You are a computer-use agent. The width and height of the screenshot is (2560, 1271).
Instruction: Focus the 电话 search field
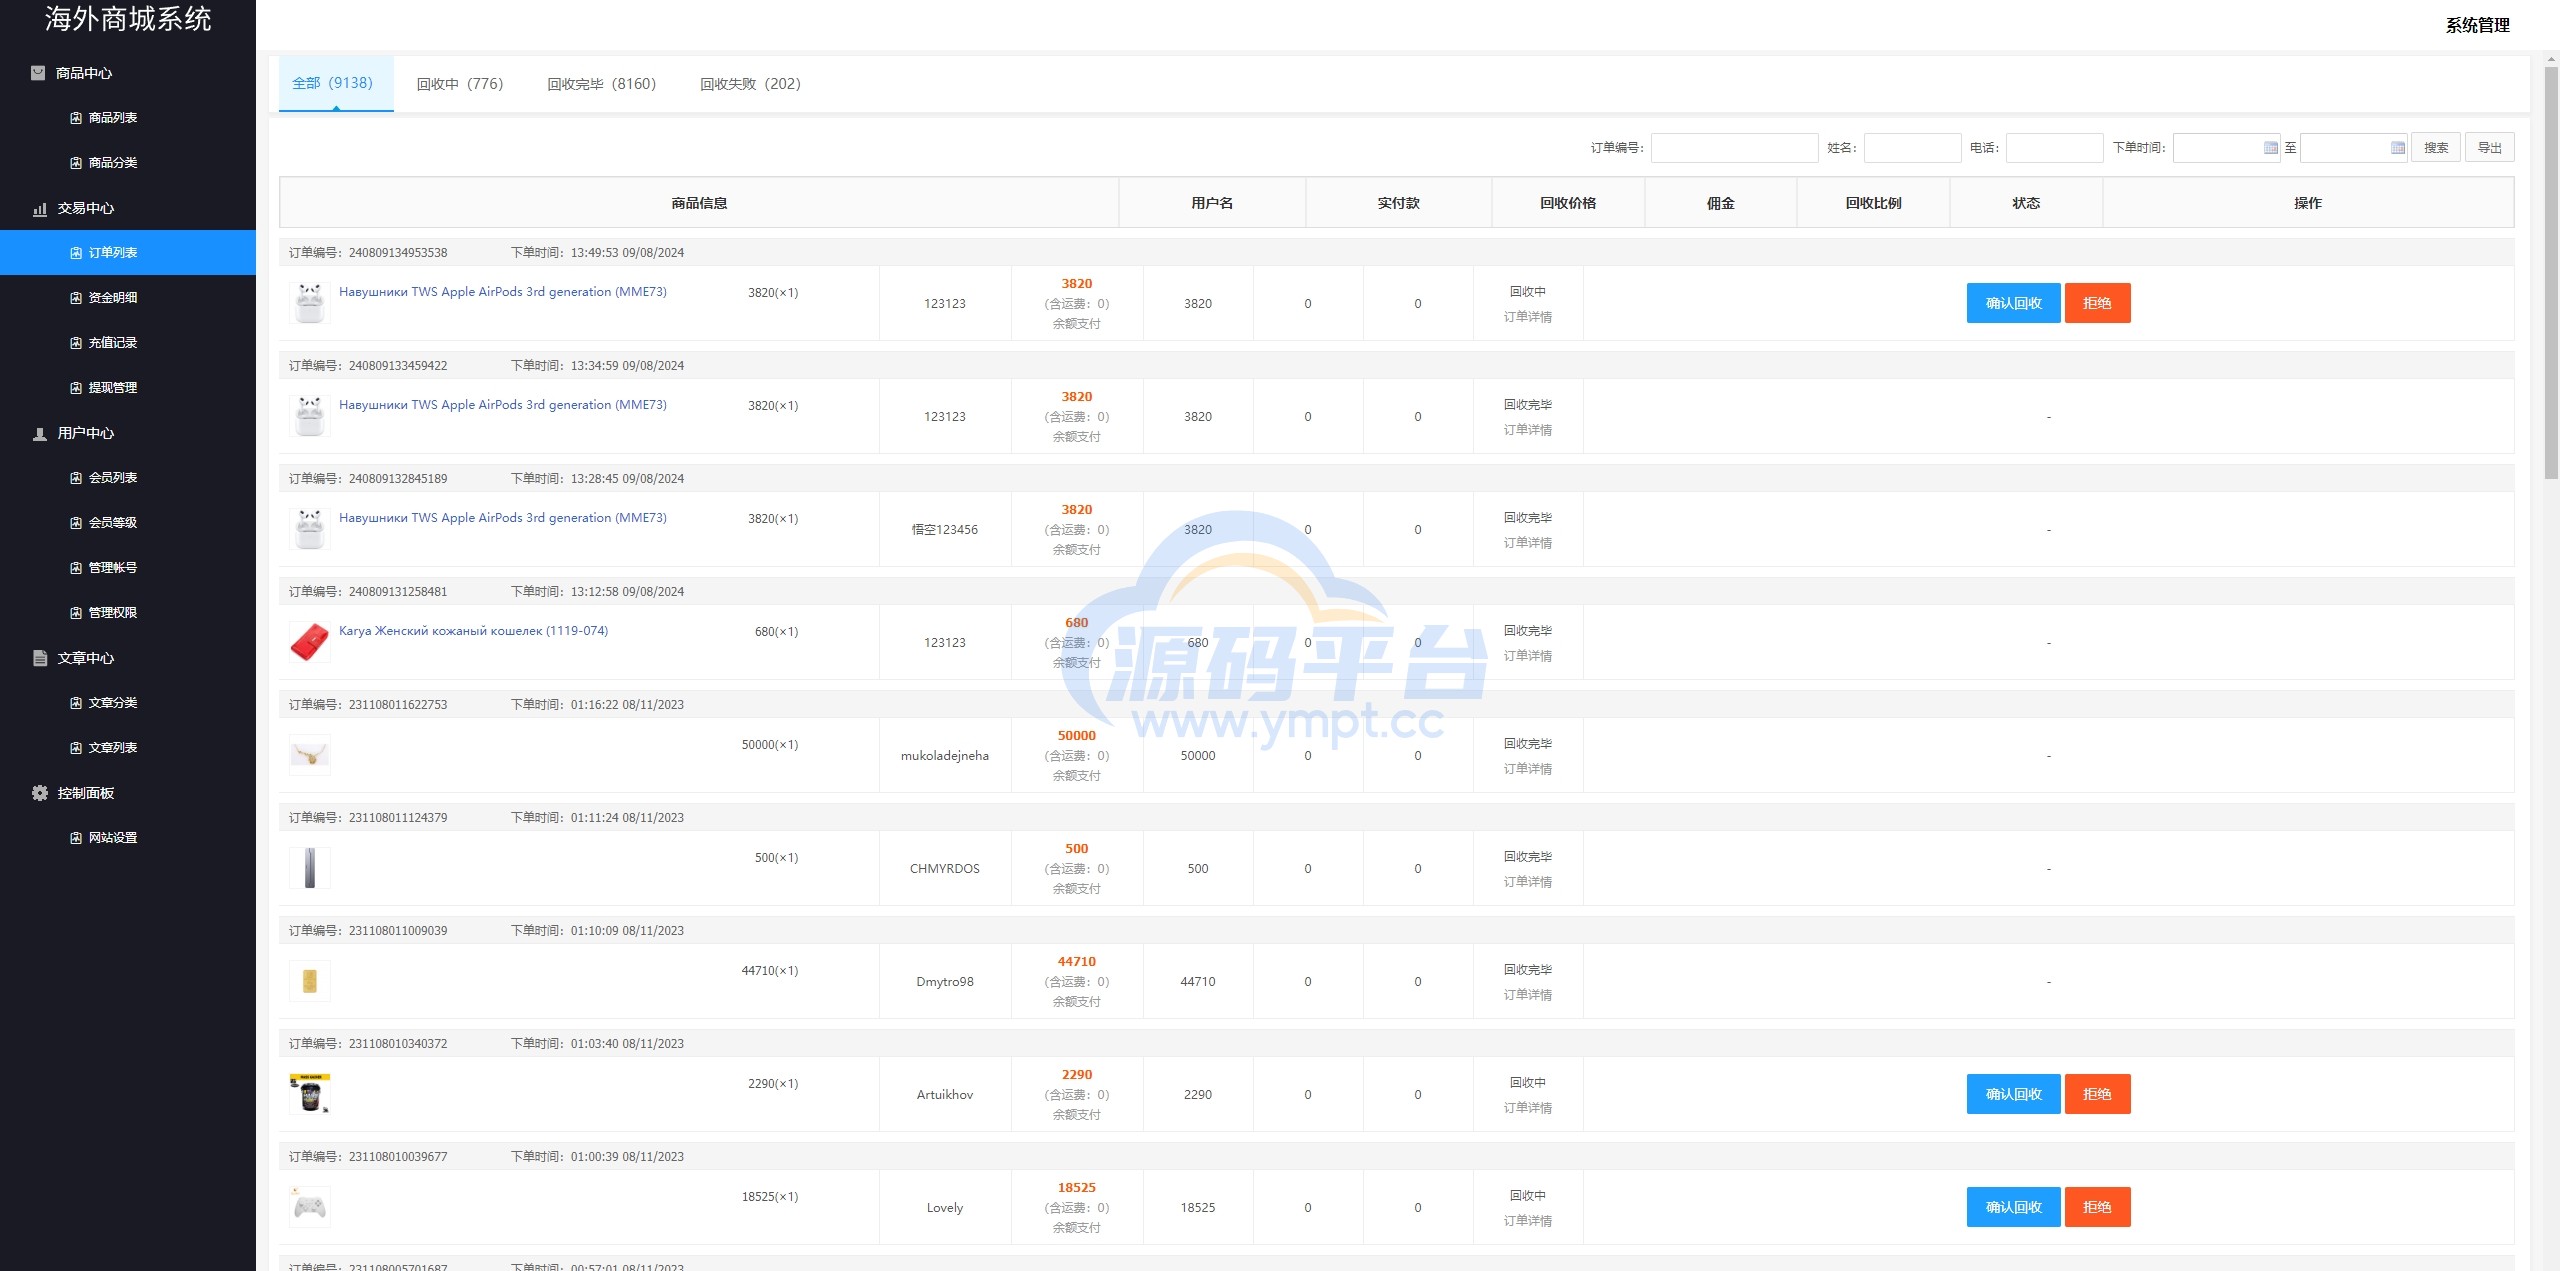point(2054,148)
